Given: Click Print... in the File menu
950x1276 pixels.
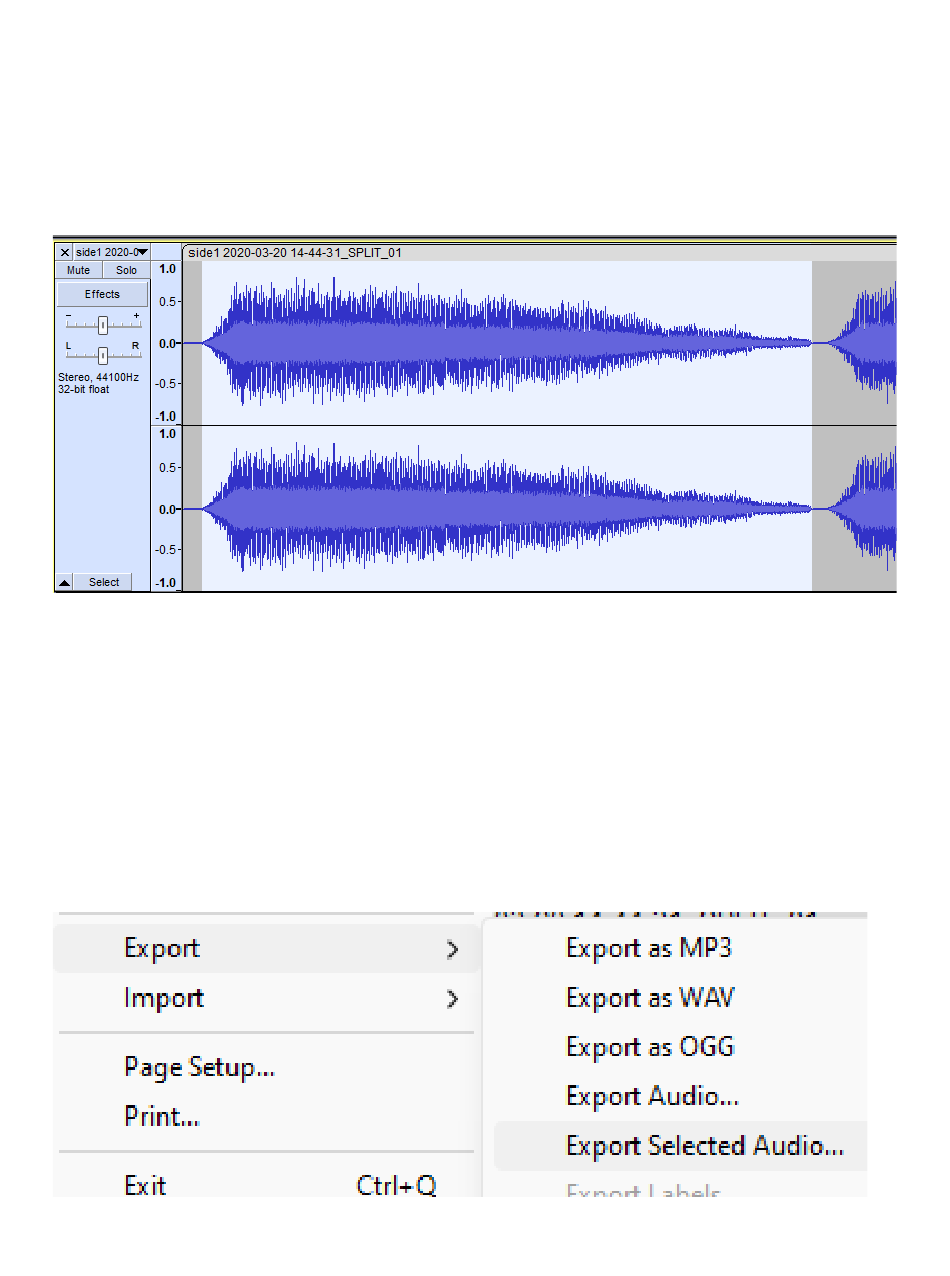Looking at the screenshot, I should tap(162, 1116).
